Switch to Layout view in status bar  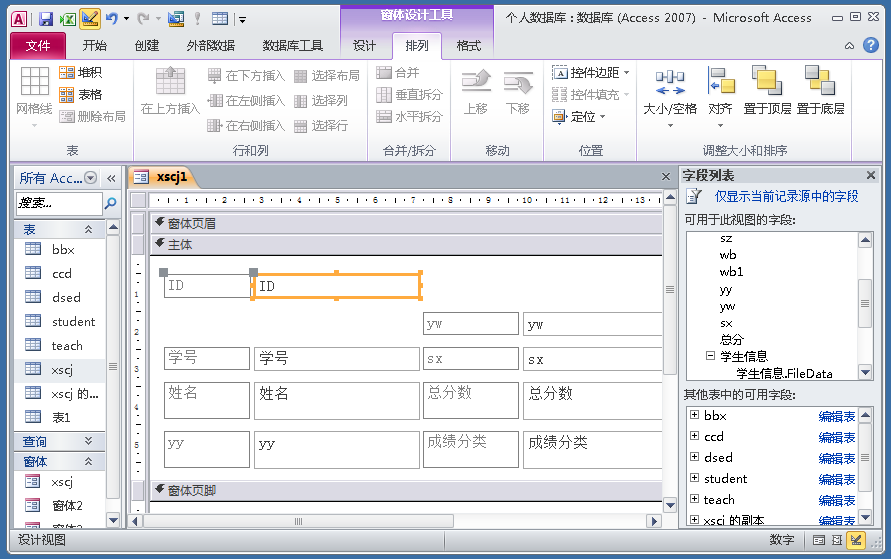point(837,540)
